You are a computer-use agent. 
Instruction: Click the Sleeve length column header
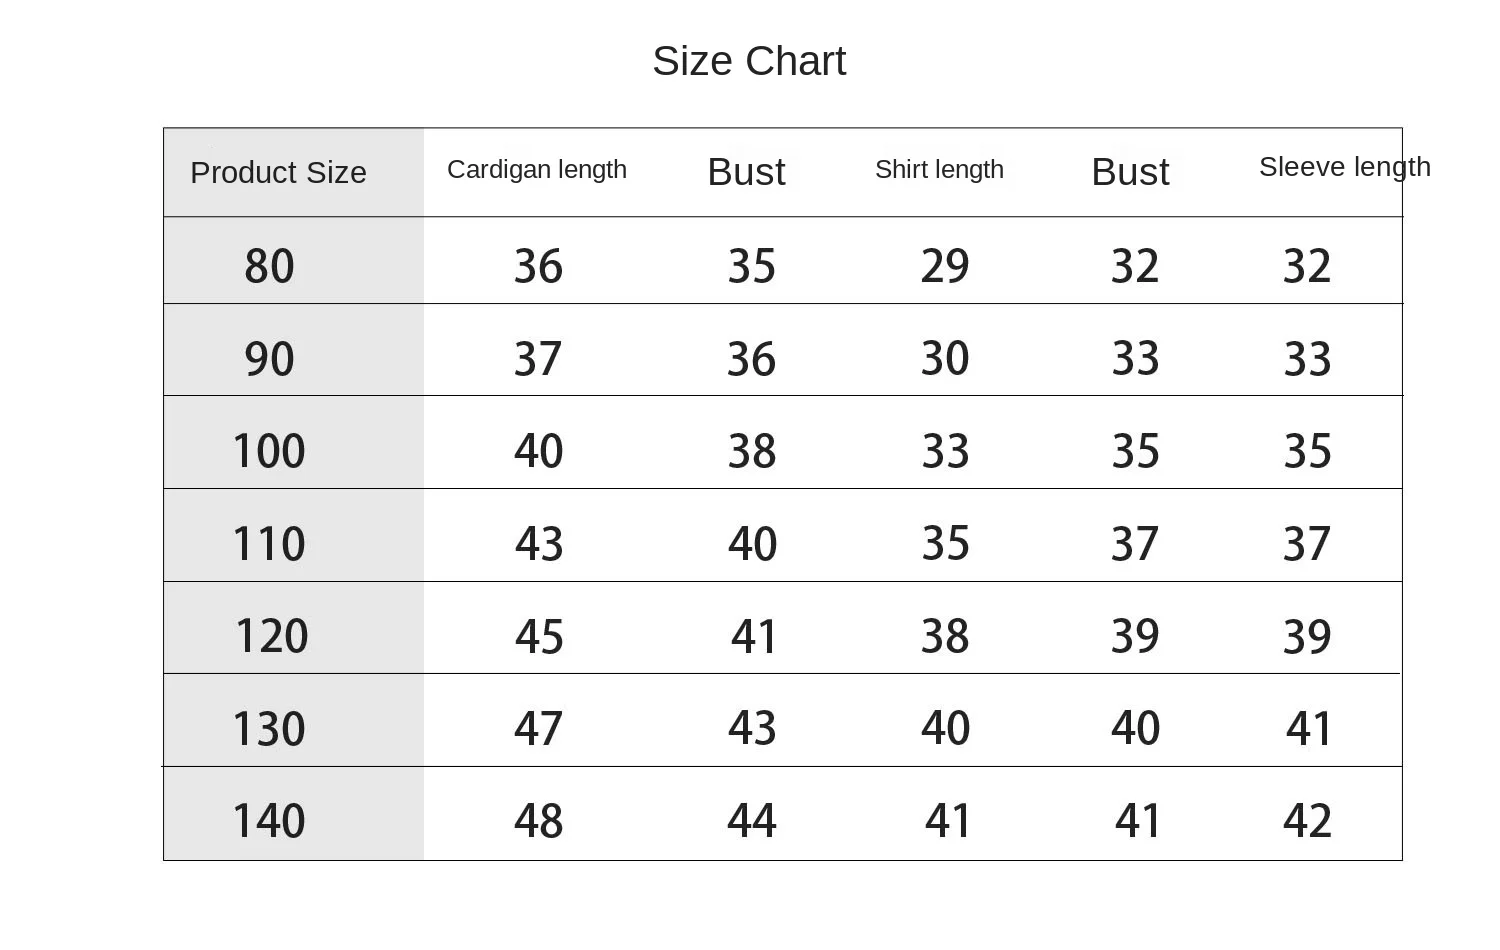click(x=1344, y=167)
